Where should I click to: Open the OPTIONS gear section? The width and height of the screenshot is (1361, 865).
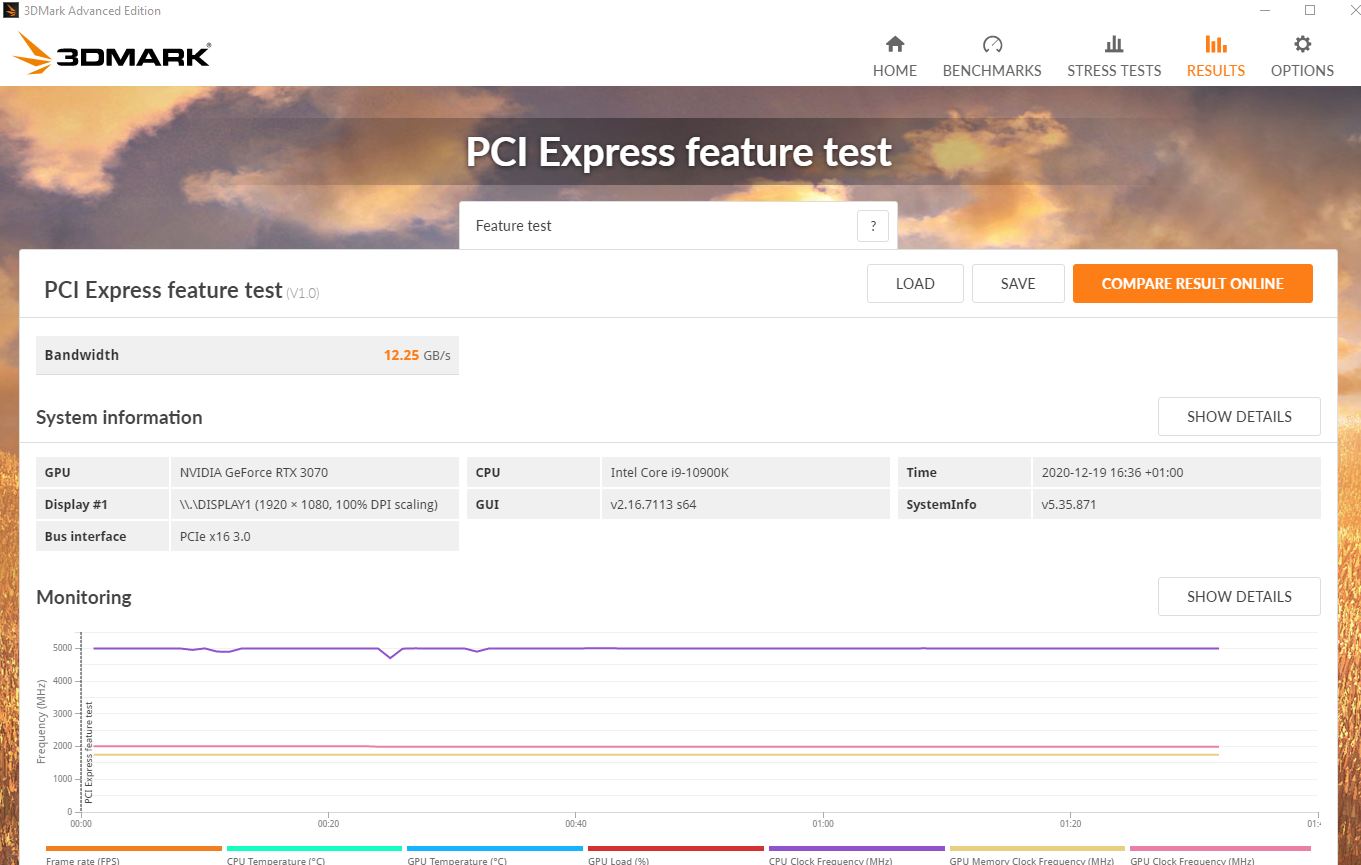(1302, 56)
